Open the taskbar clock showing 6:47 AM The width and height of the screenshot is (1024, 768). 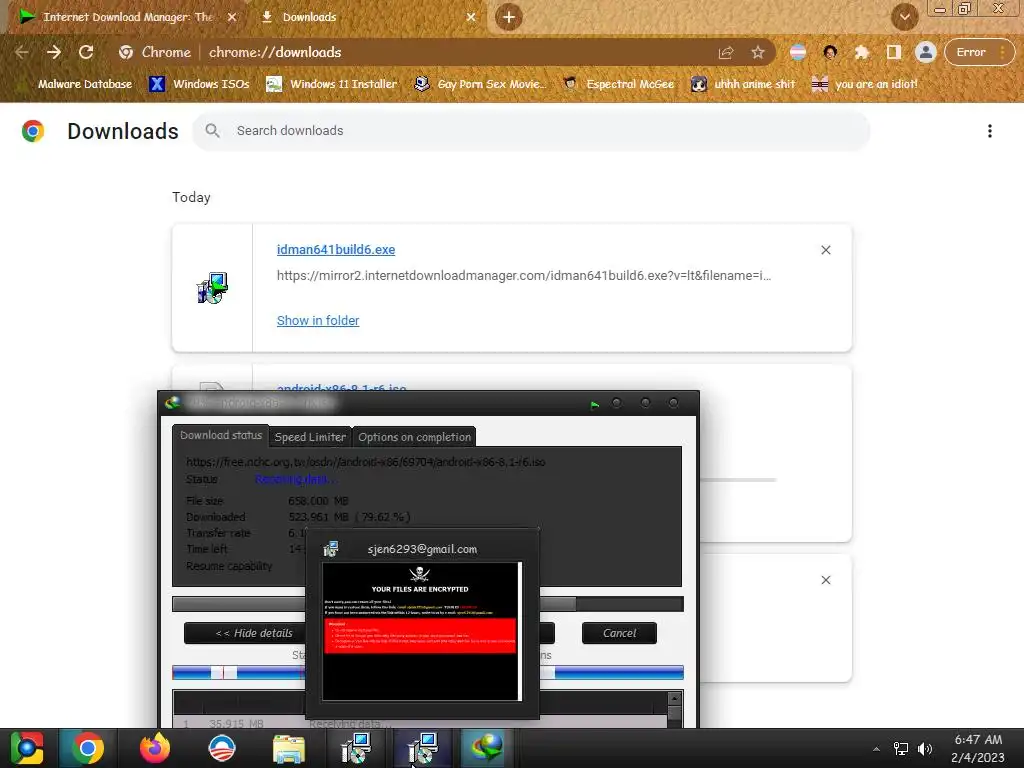coord(978,748)
